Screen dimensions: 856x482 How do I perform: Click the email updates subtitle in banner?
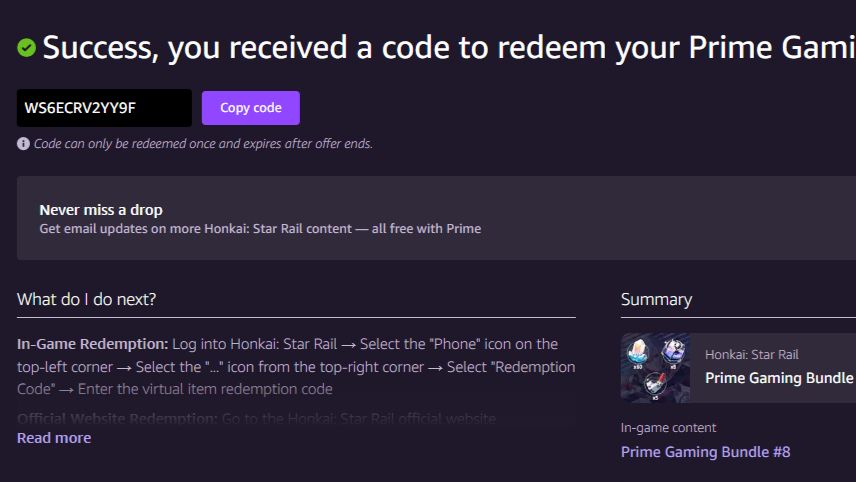click(260, 229)
